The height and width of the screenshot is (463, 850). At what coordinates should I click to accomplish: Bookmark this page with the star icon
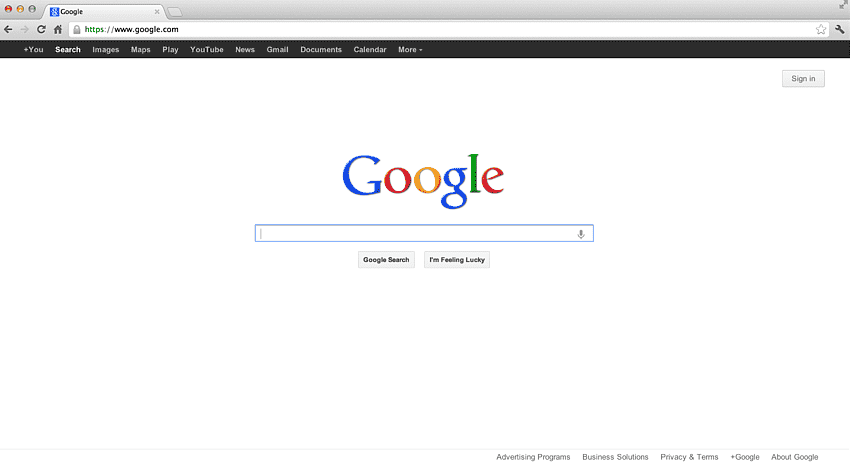[821, 29]
